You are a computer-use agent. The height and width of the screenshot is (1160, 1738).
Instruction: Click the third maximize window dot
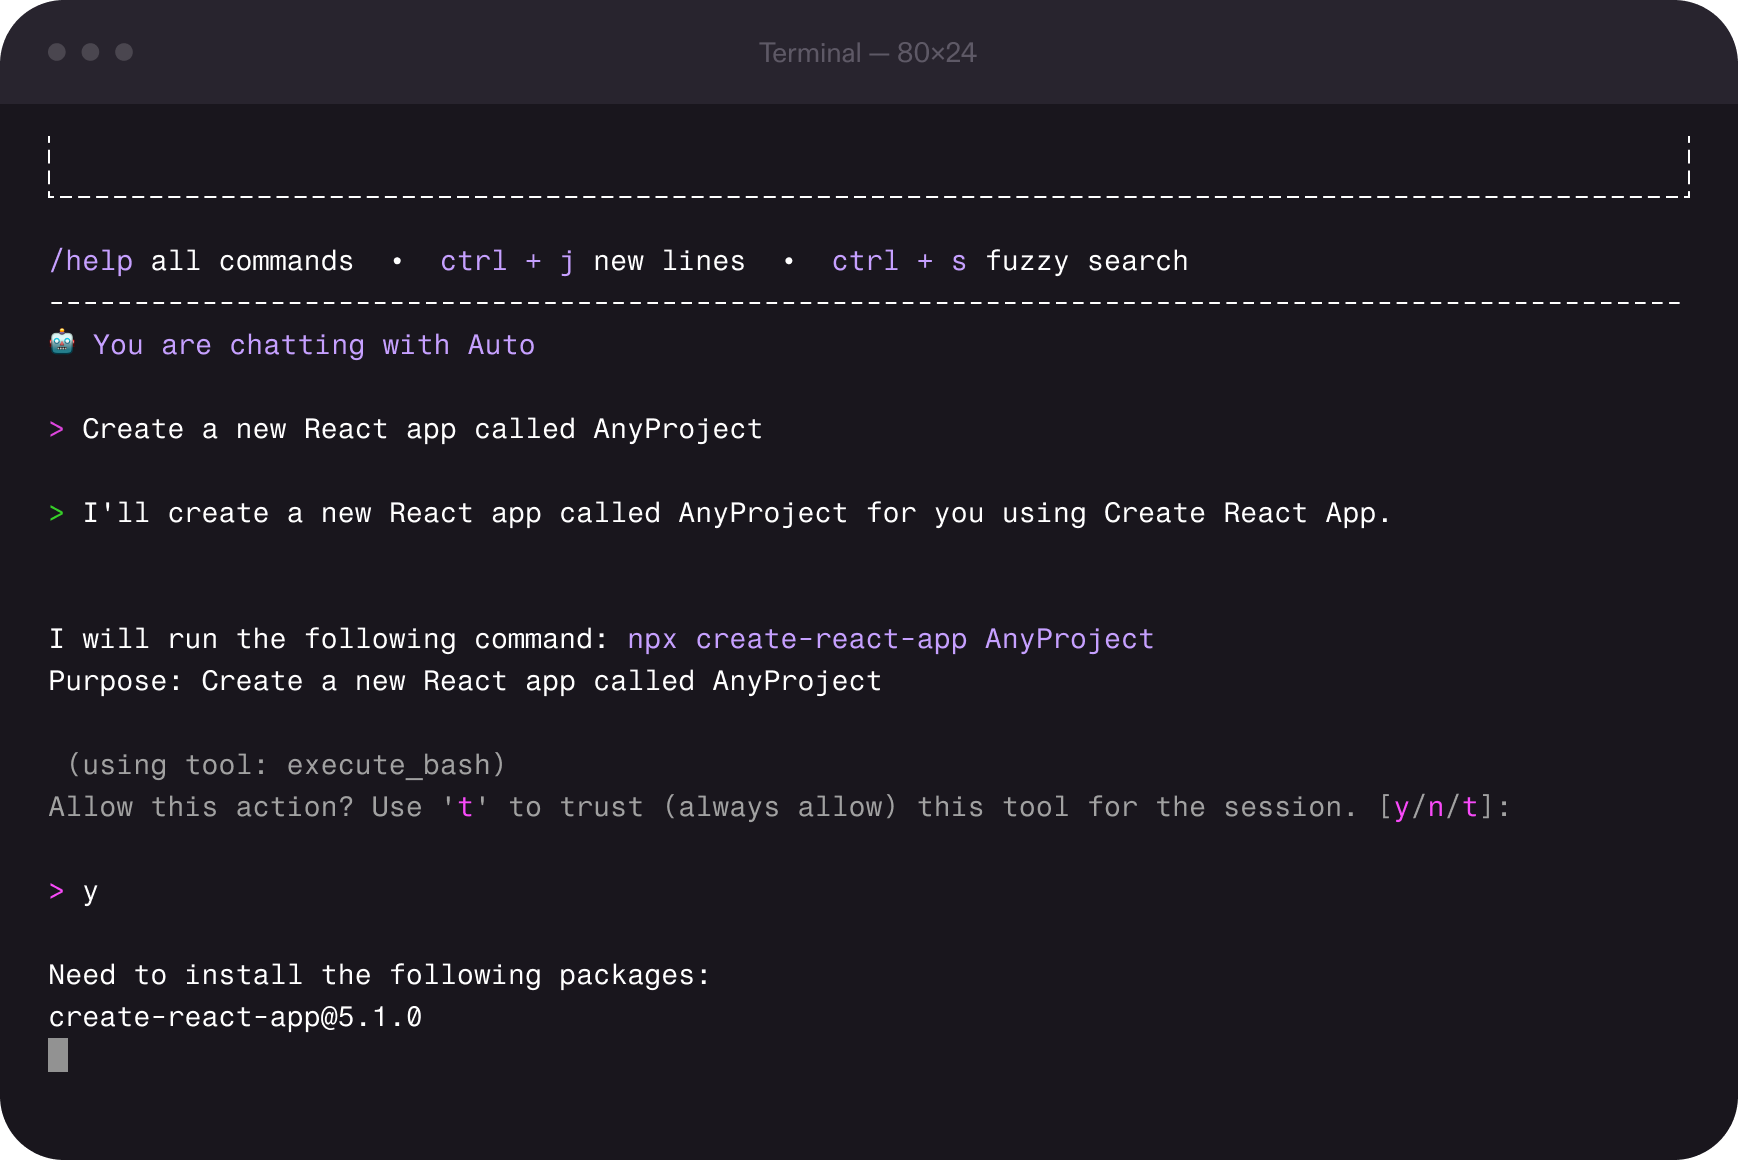pos(124,52)
